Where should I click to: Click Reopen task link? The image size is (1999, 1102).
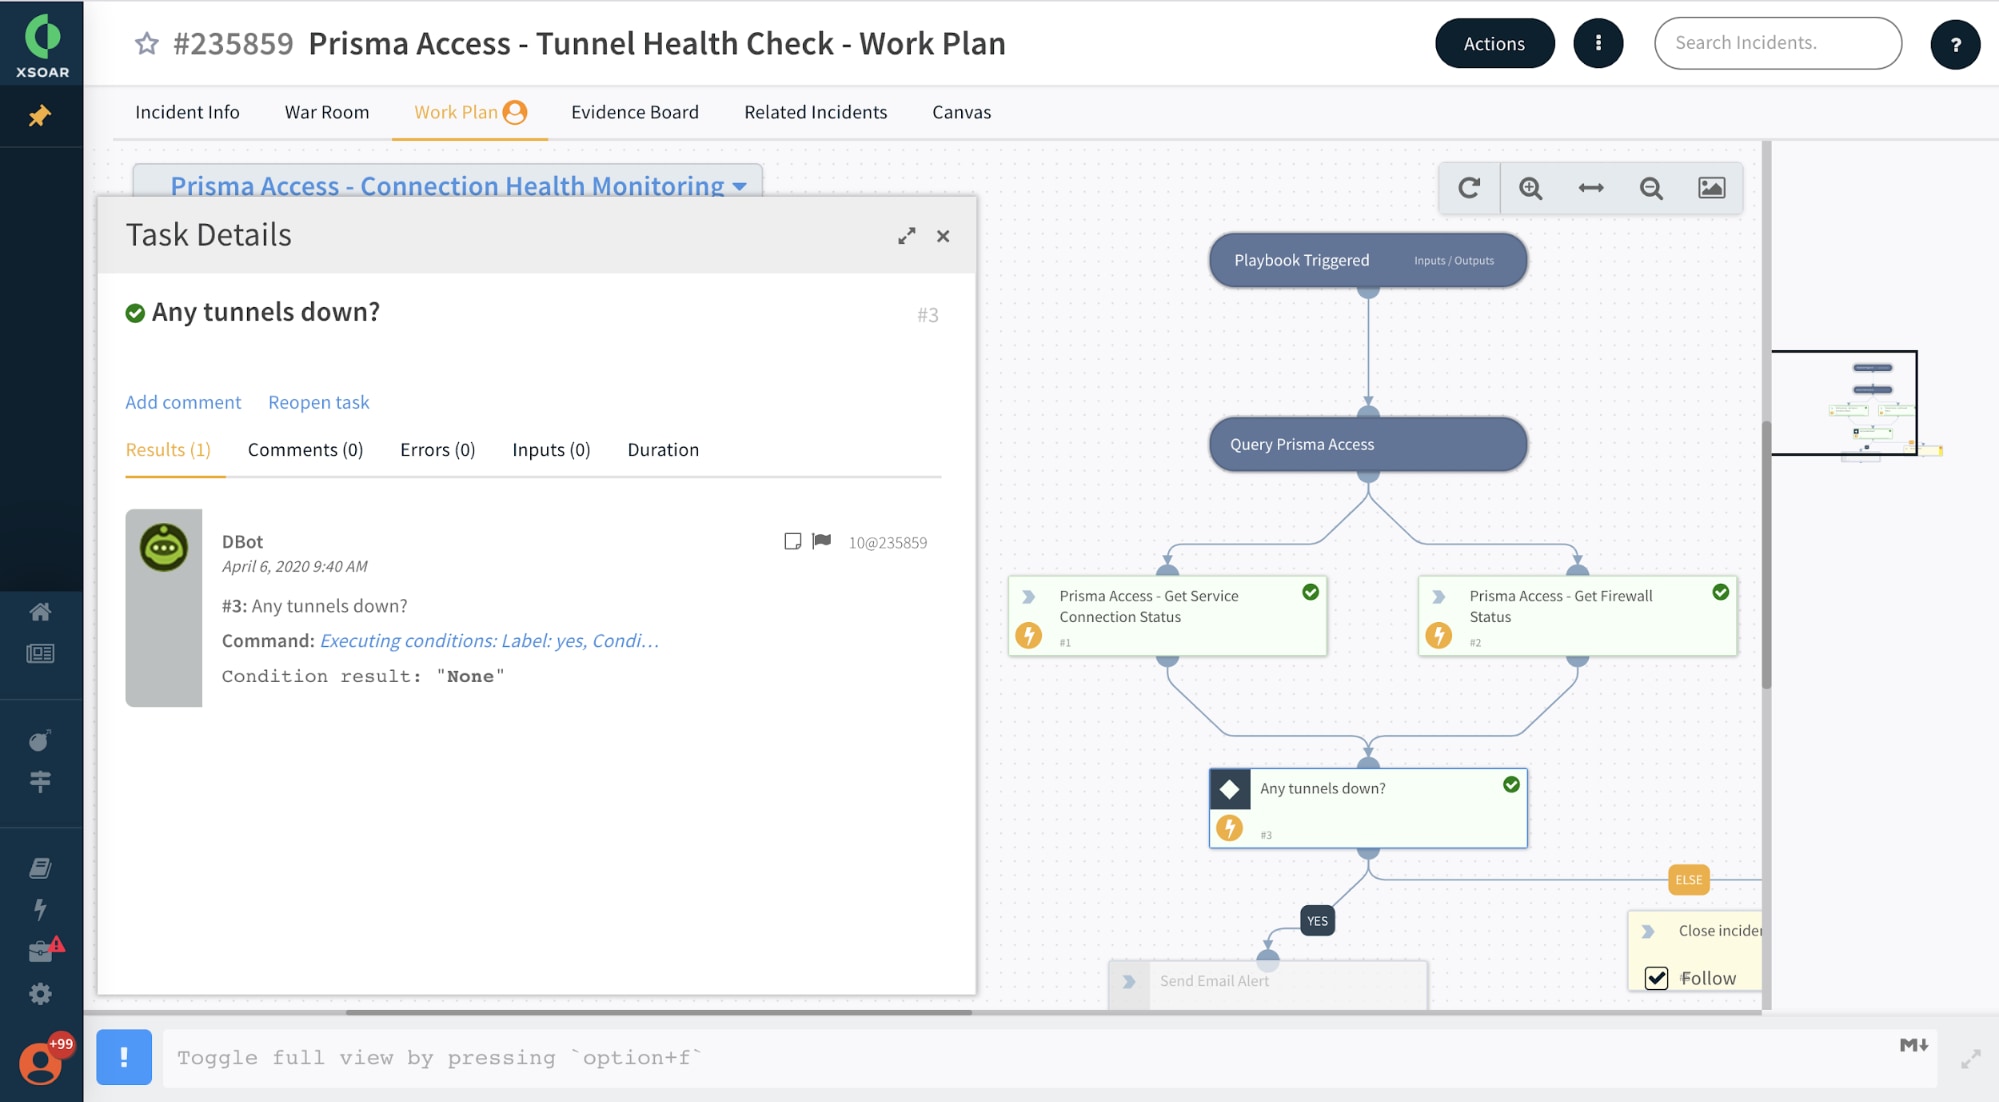click(x=319, y=402)
